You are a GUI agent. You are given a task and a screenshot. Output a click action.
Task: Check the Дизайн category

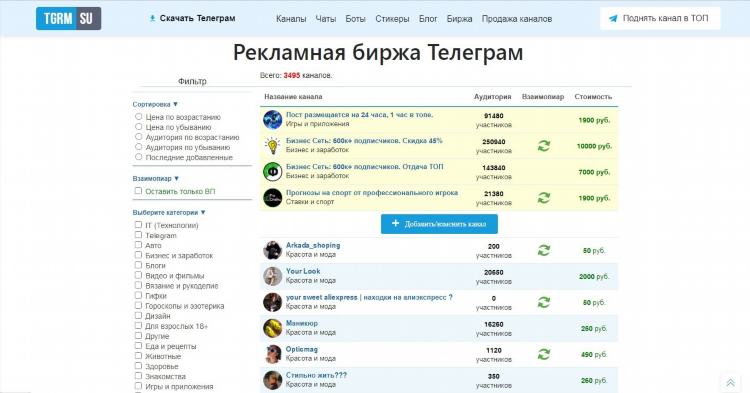tap(138, 316)
